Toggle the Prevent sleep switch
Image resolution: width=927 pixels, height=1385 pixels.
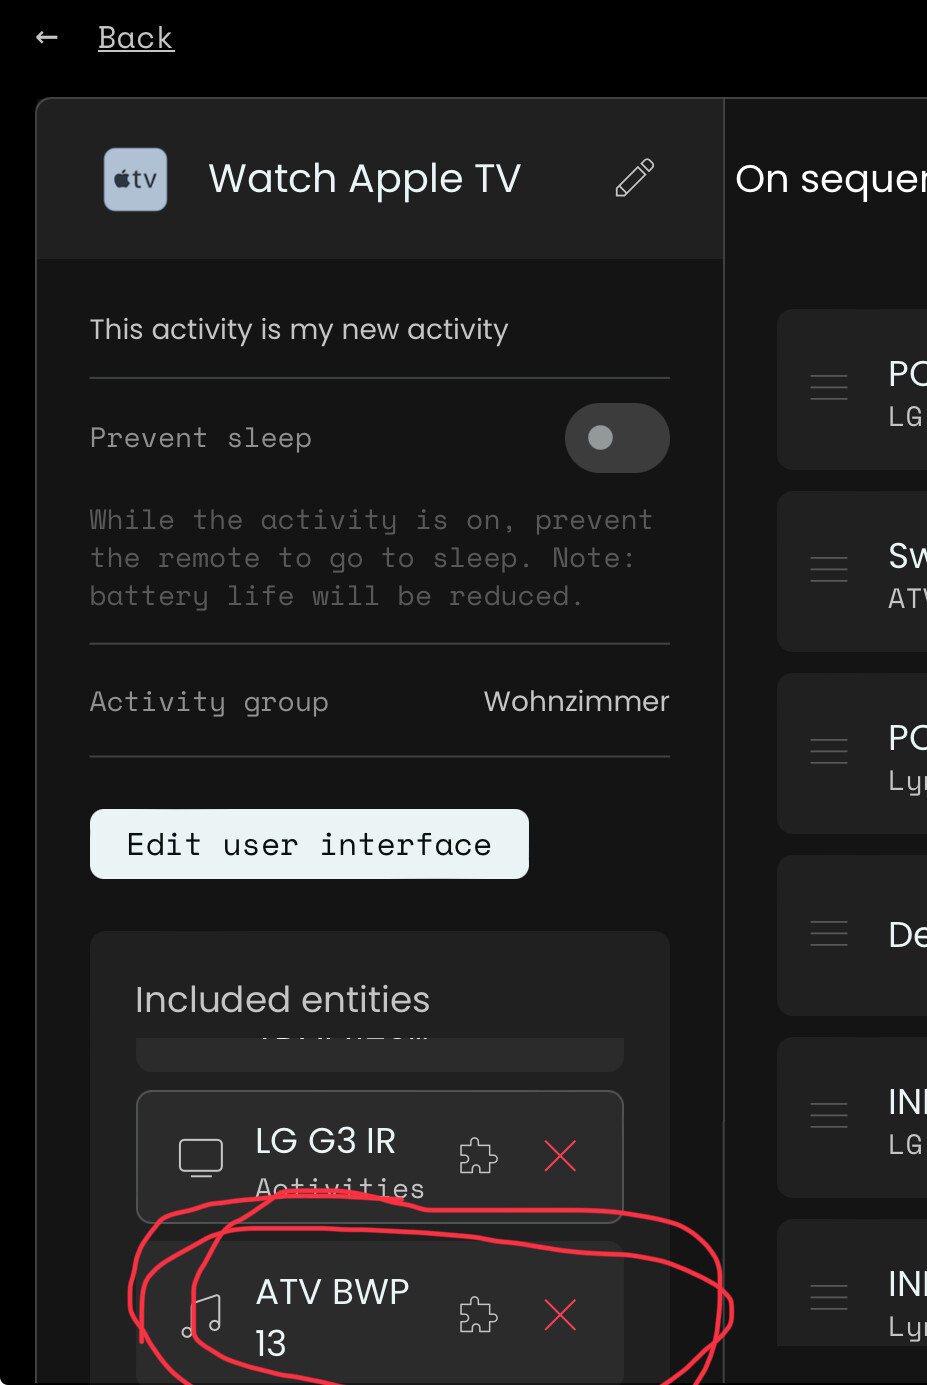click(616, 438)
